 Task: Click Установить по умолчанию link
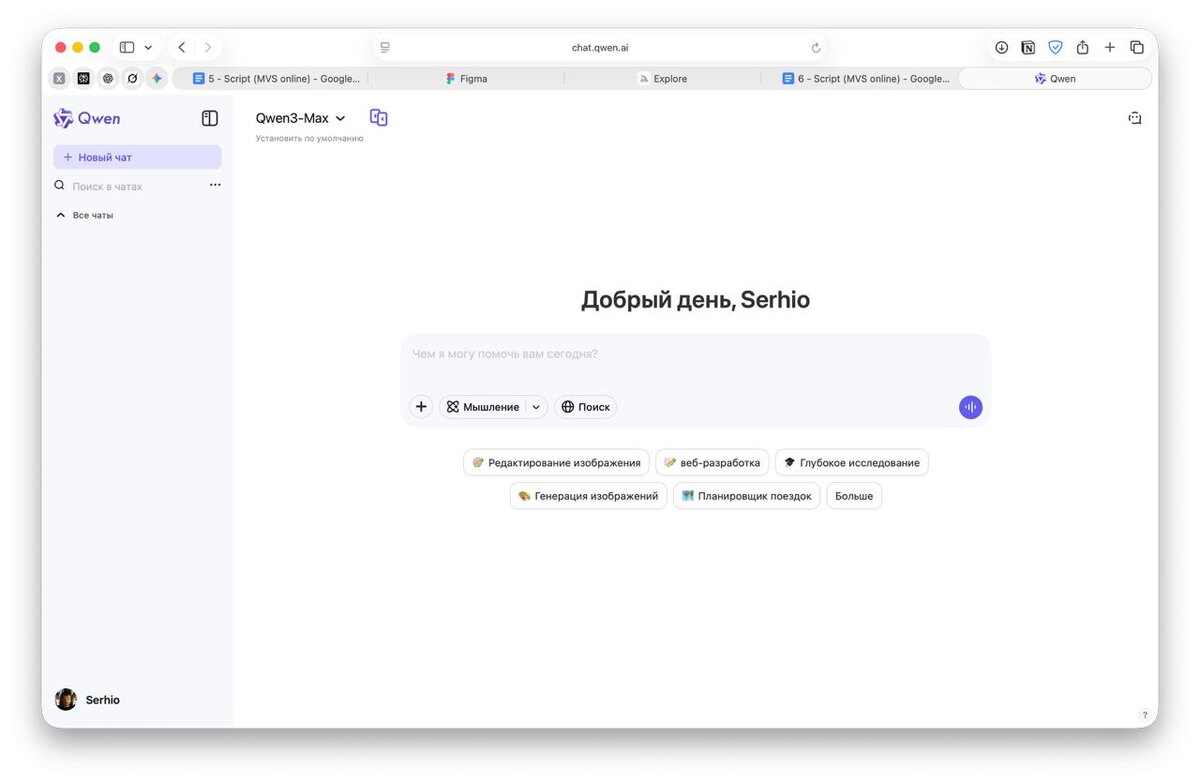coord(309,138)
